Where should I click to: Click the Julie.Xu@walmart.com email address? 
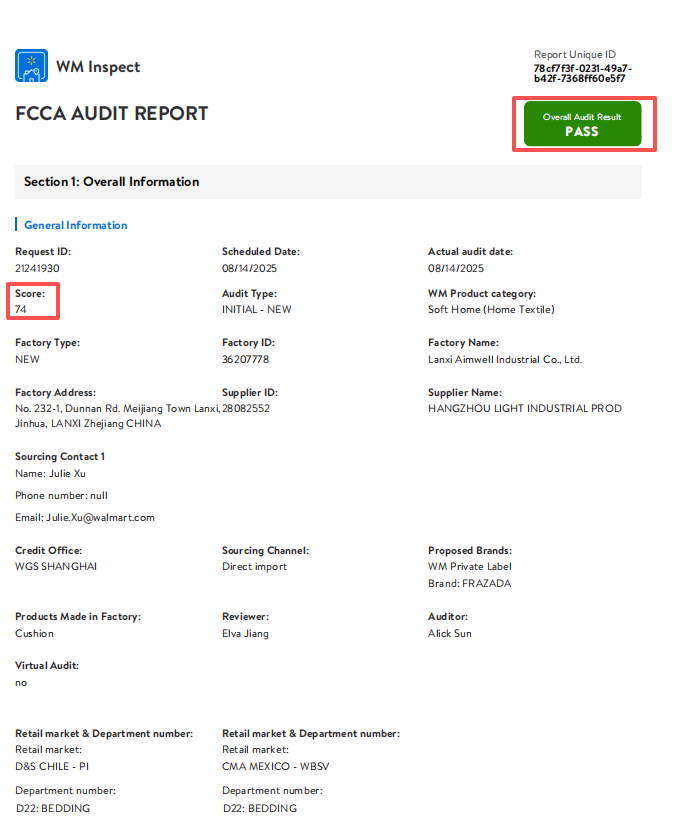click(100, 518)
